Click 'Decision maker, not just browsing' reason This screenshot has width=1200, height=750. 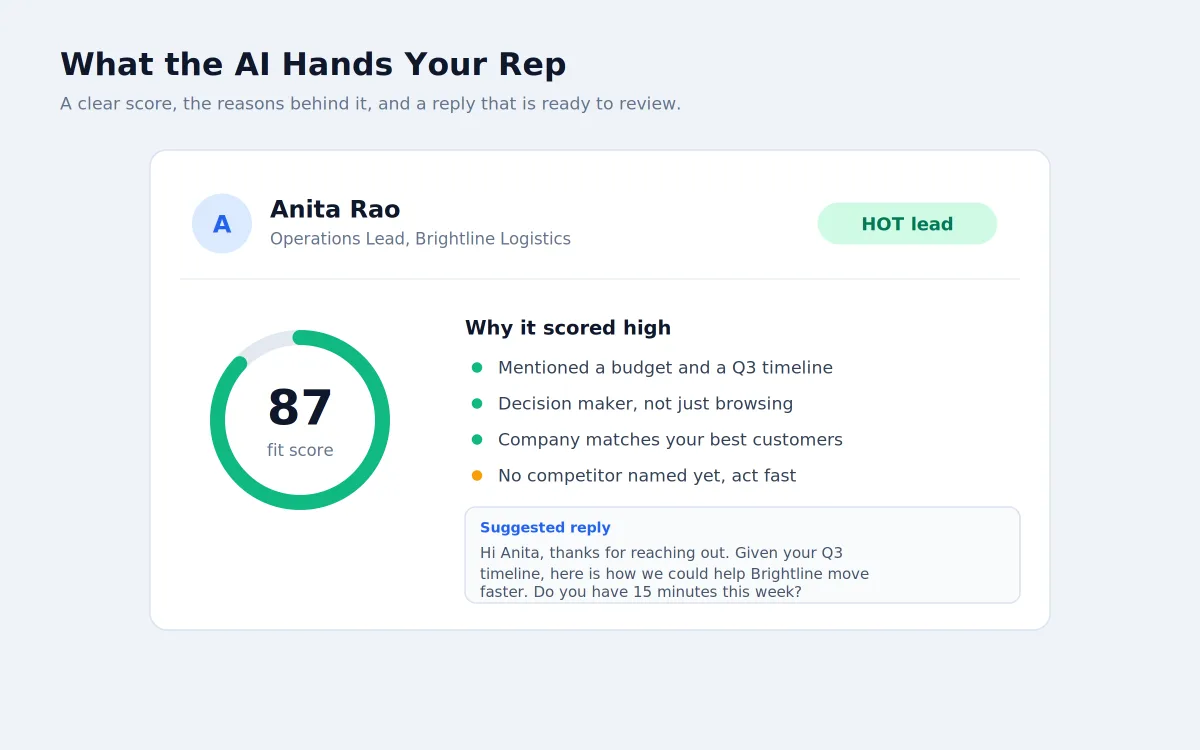(645, 404)
